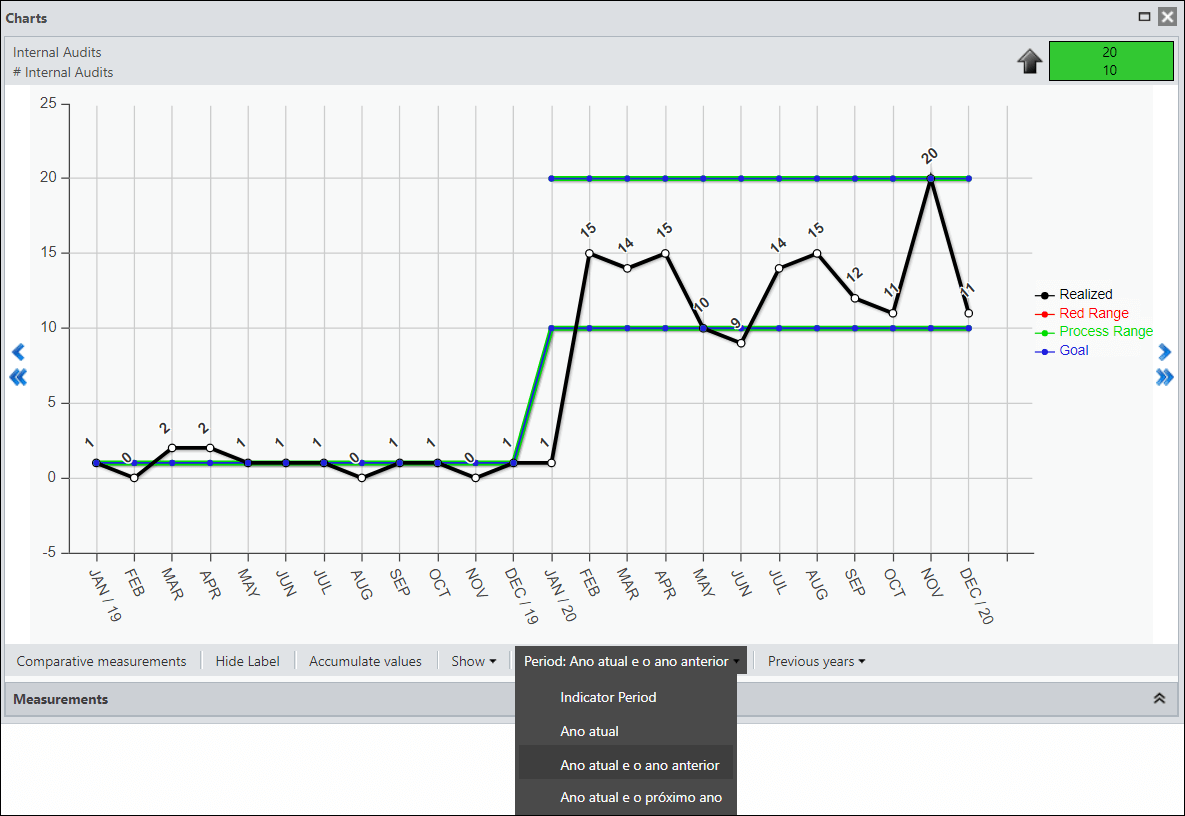This screenshot has height=816, width=1185.
Task: Toggle Red Range series in legend
Action: pyautogui.click(x=1081, y=314)
